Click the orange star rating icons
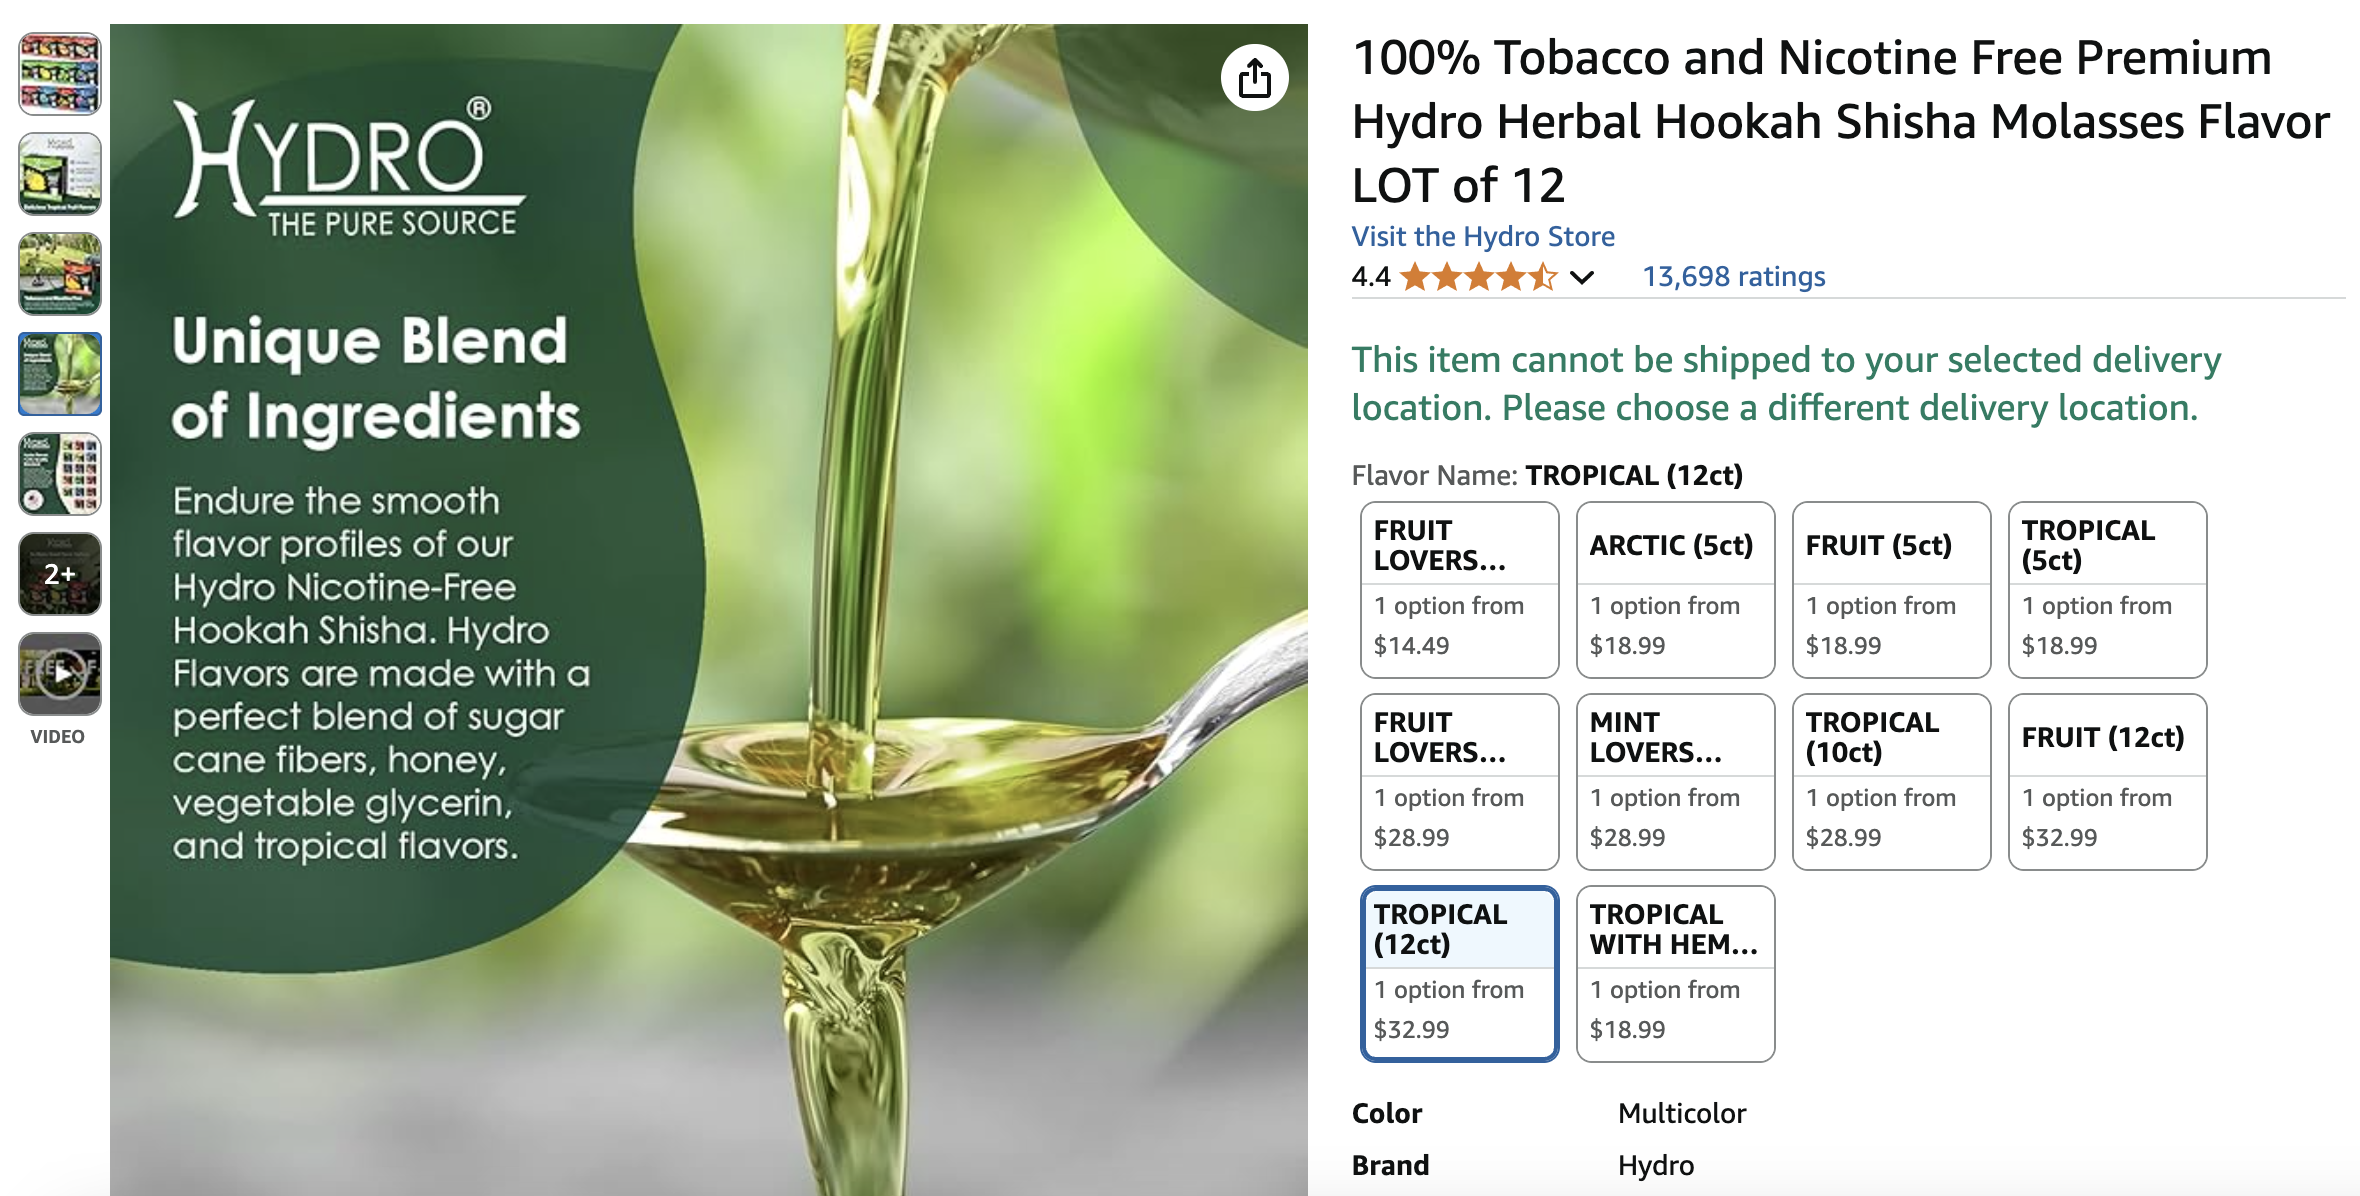2360x1196 pixels. [x=1478, y=277]
